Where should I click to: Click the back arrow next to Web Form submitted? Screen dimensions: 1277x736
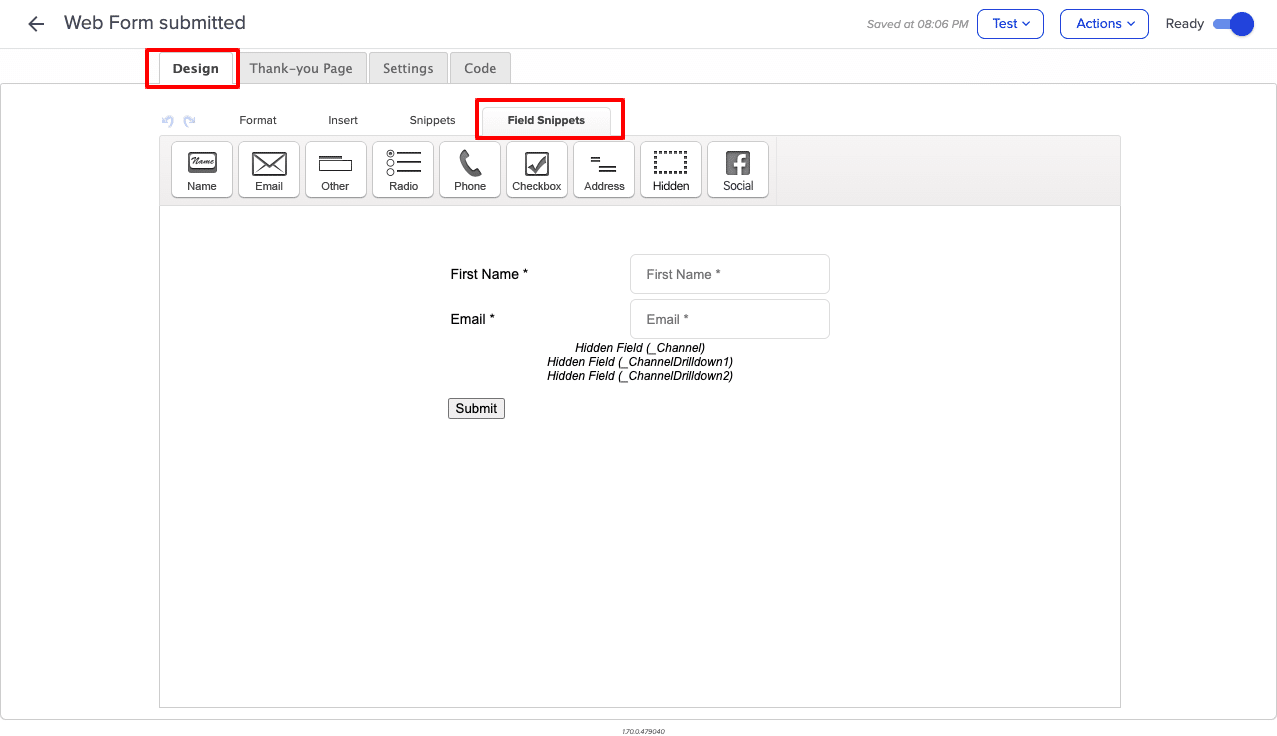[x=35, y=23]
